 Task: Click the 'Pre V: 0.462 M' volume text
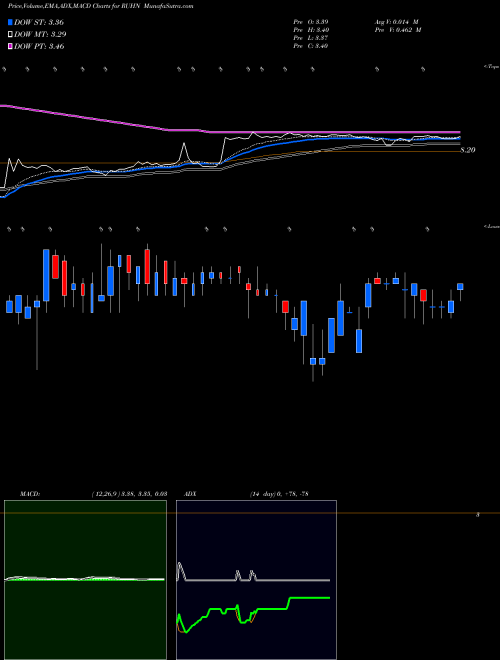pos(398,30)
